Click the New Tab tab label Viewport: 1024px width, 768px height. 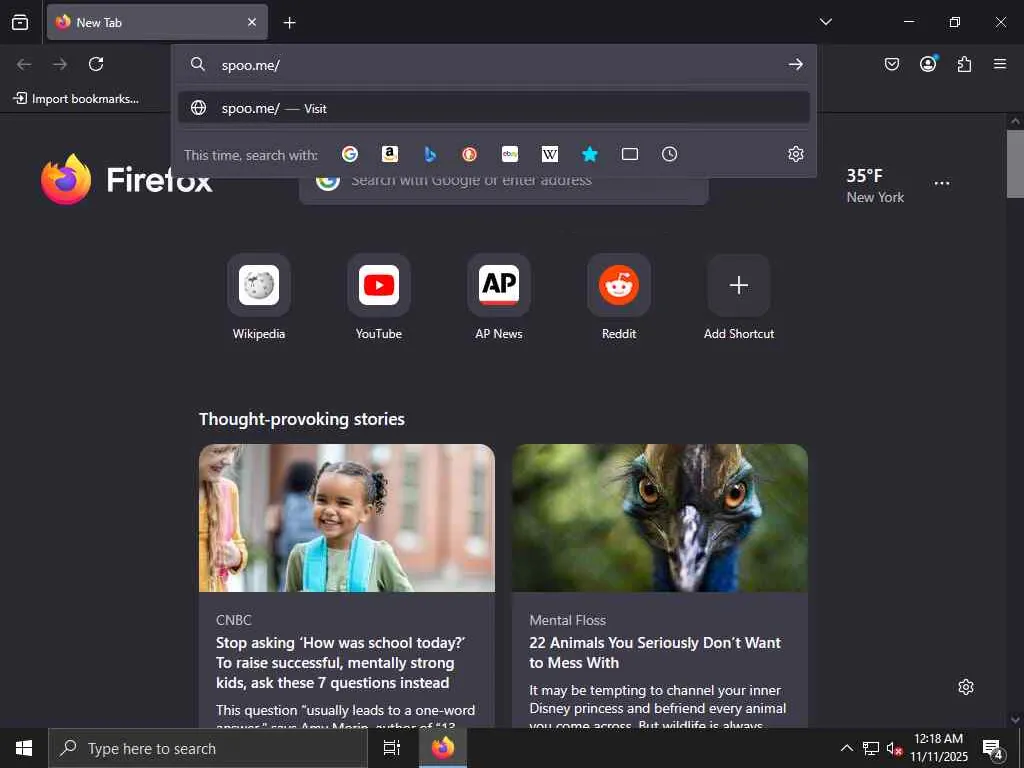coord(99,22)
